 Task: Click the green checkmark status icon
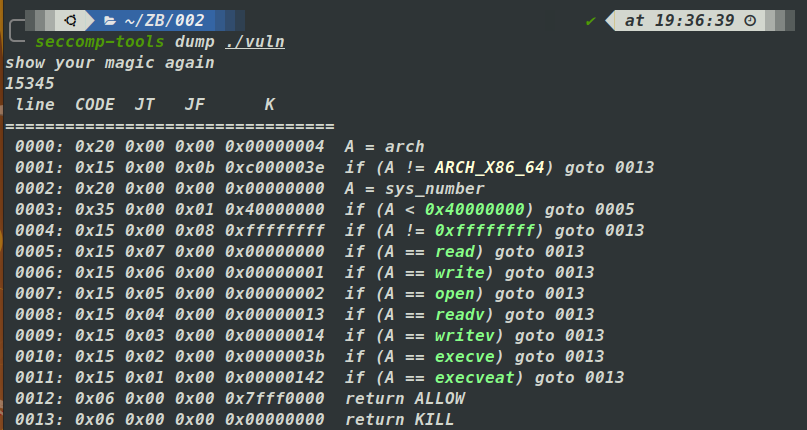pos(591,20)
